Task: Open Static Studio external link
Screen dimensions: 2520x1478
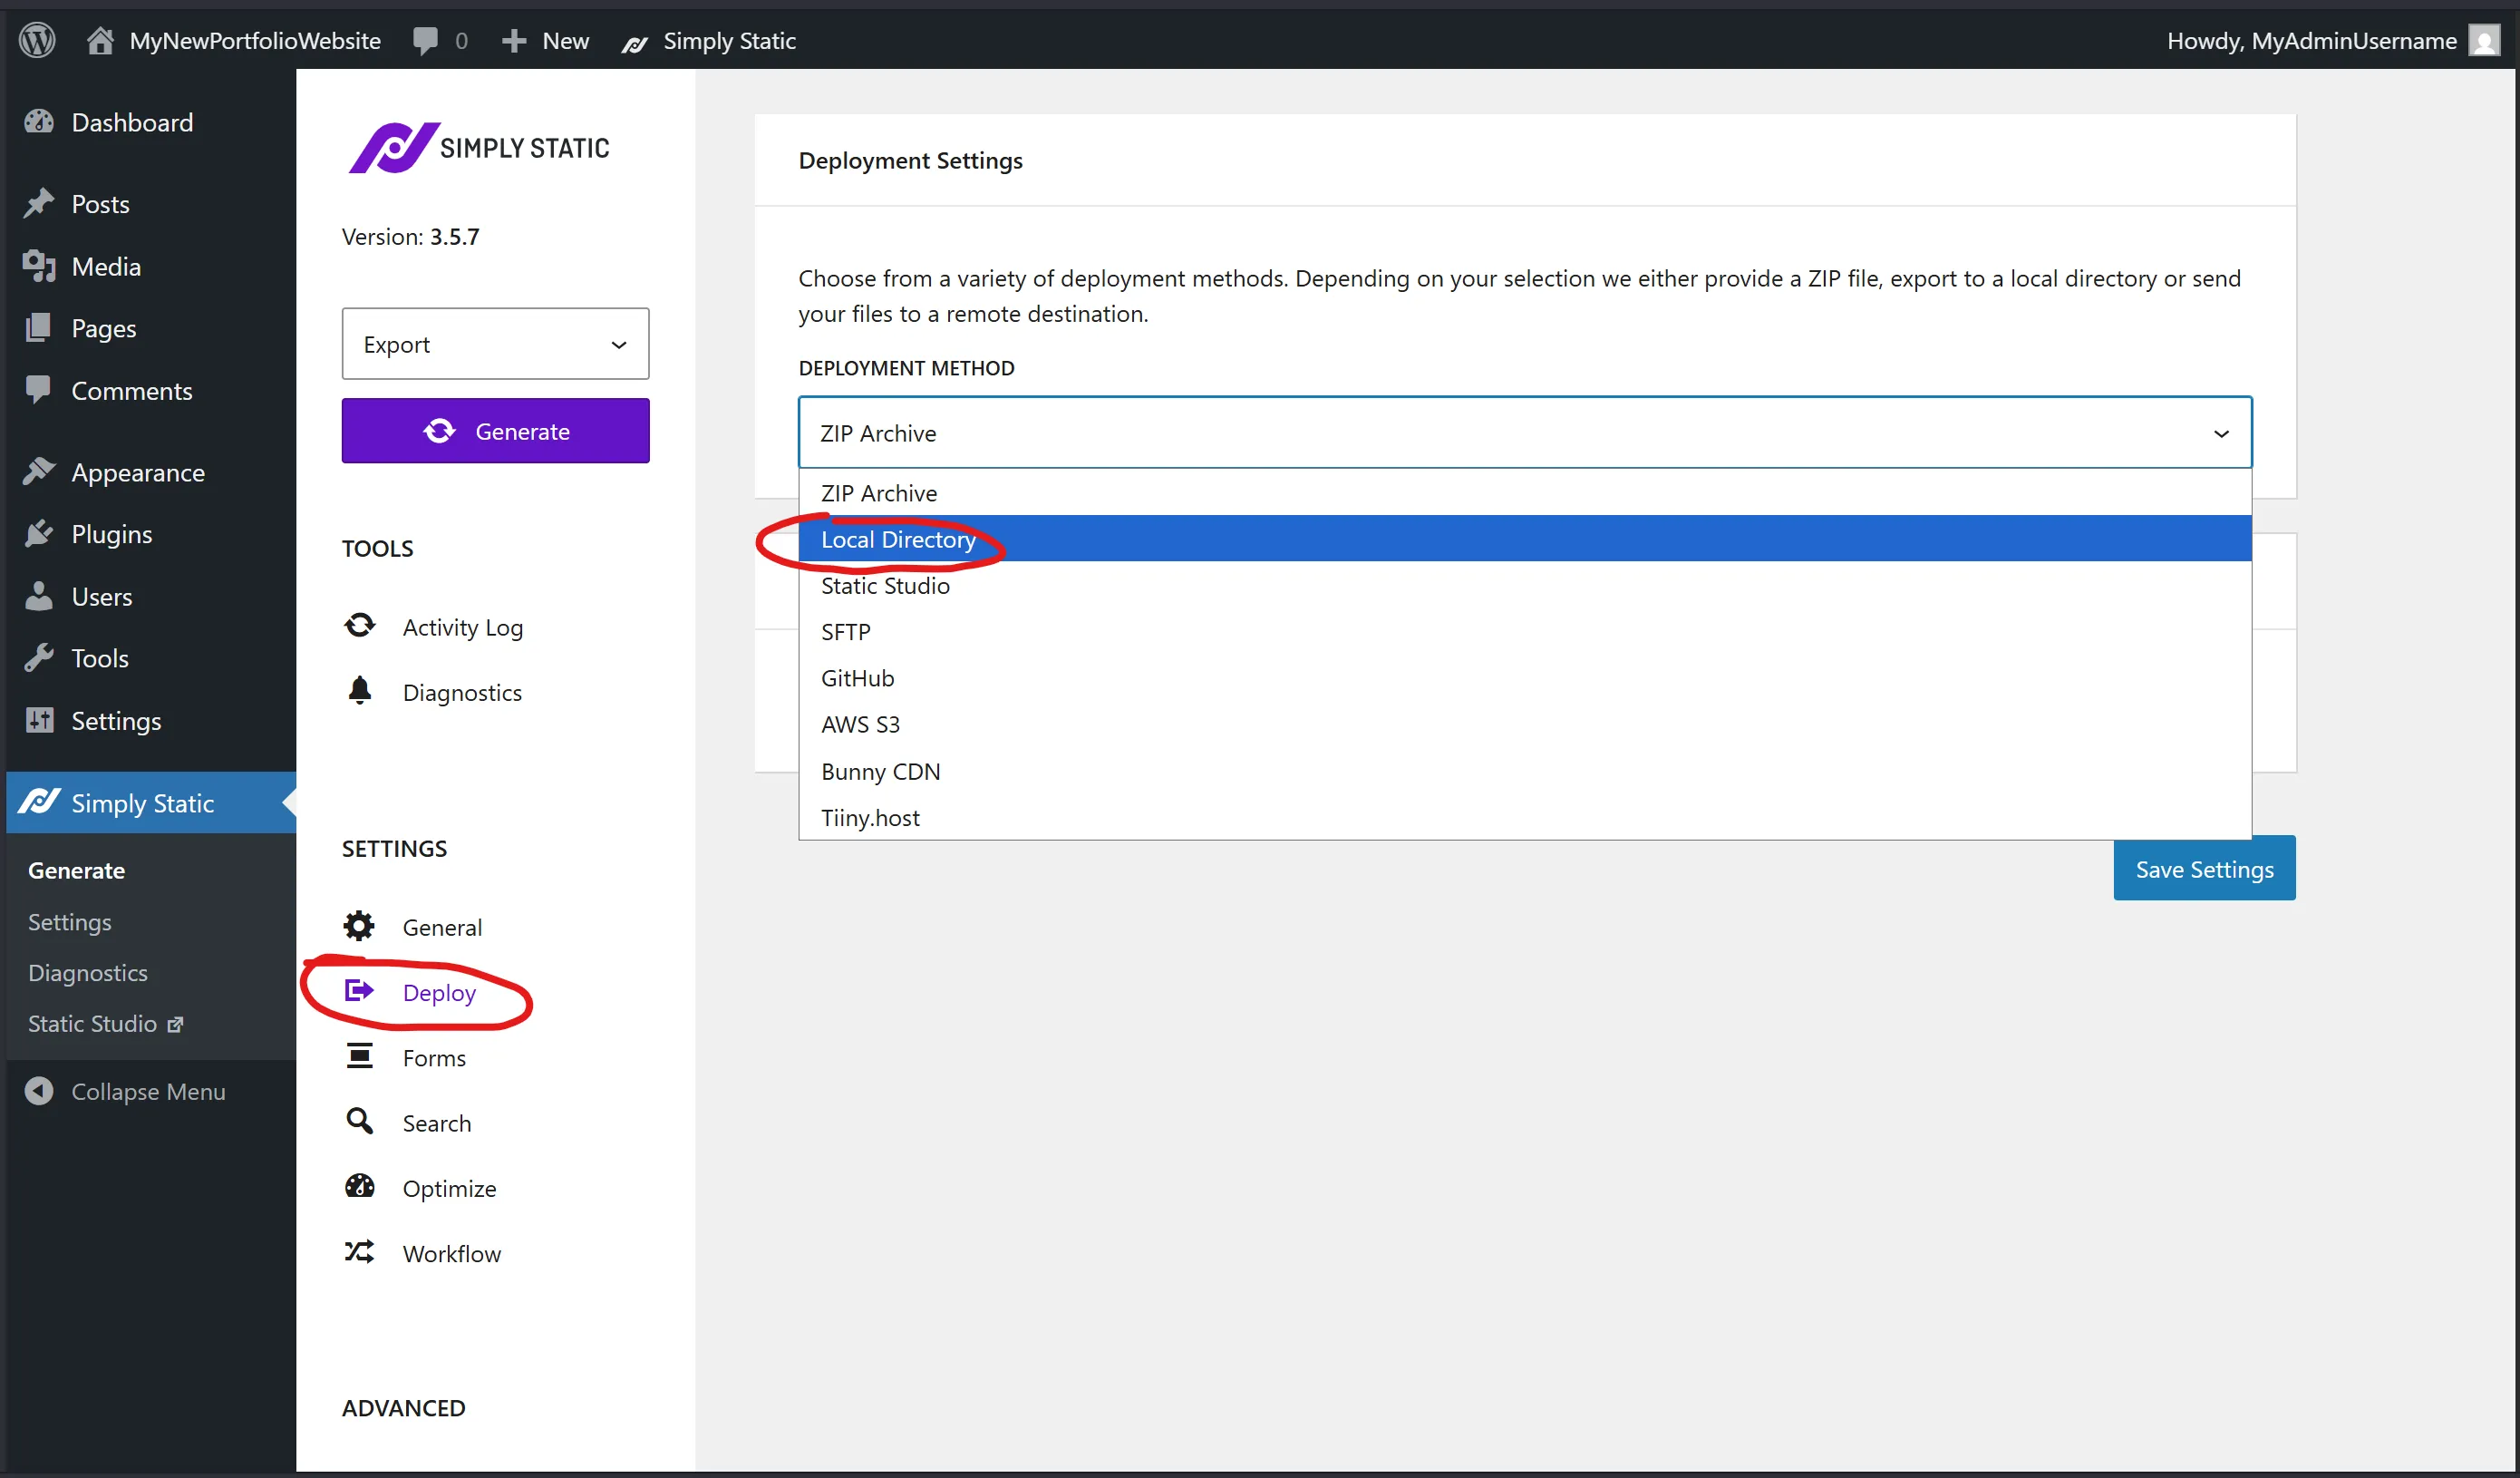Action: click(105, 1023)
